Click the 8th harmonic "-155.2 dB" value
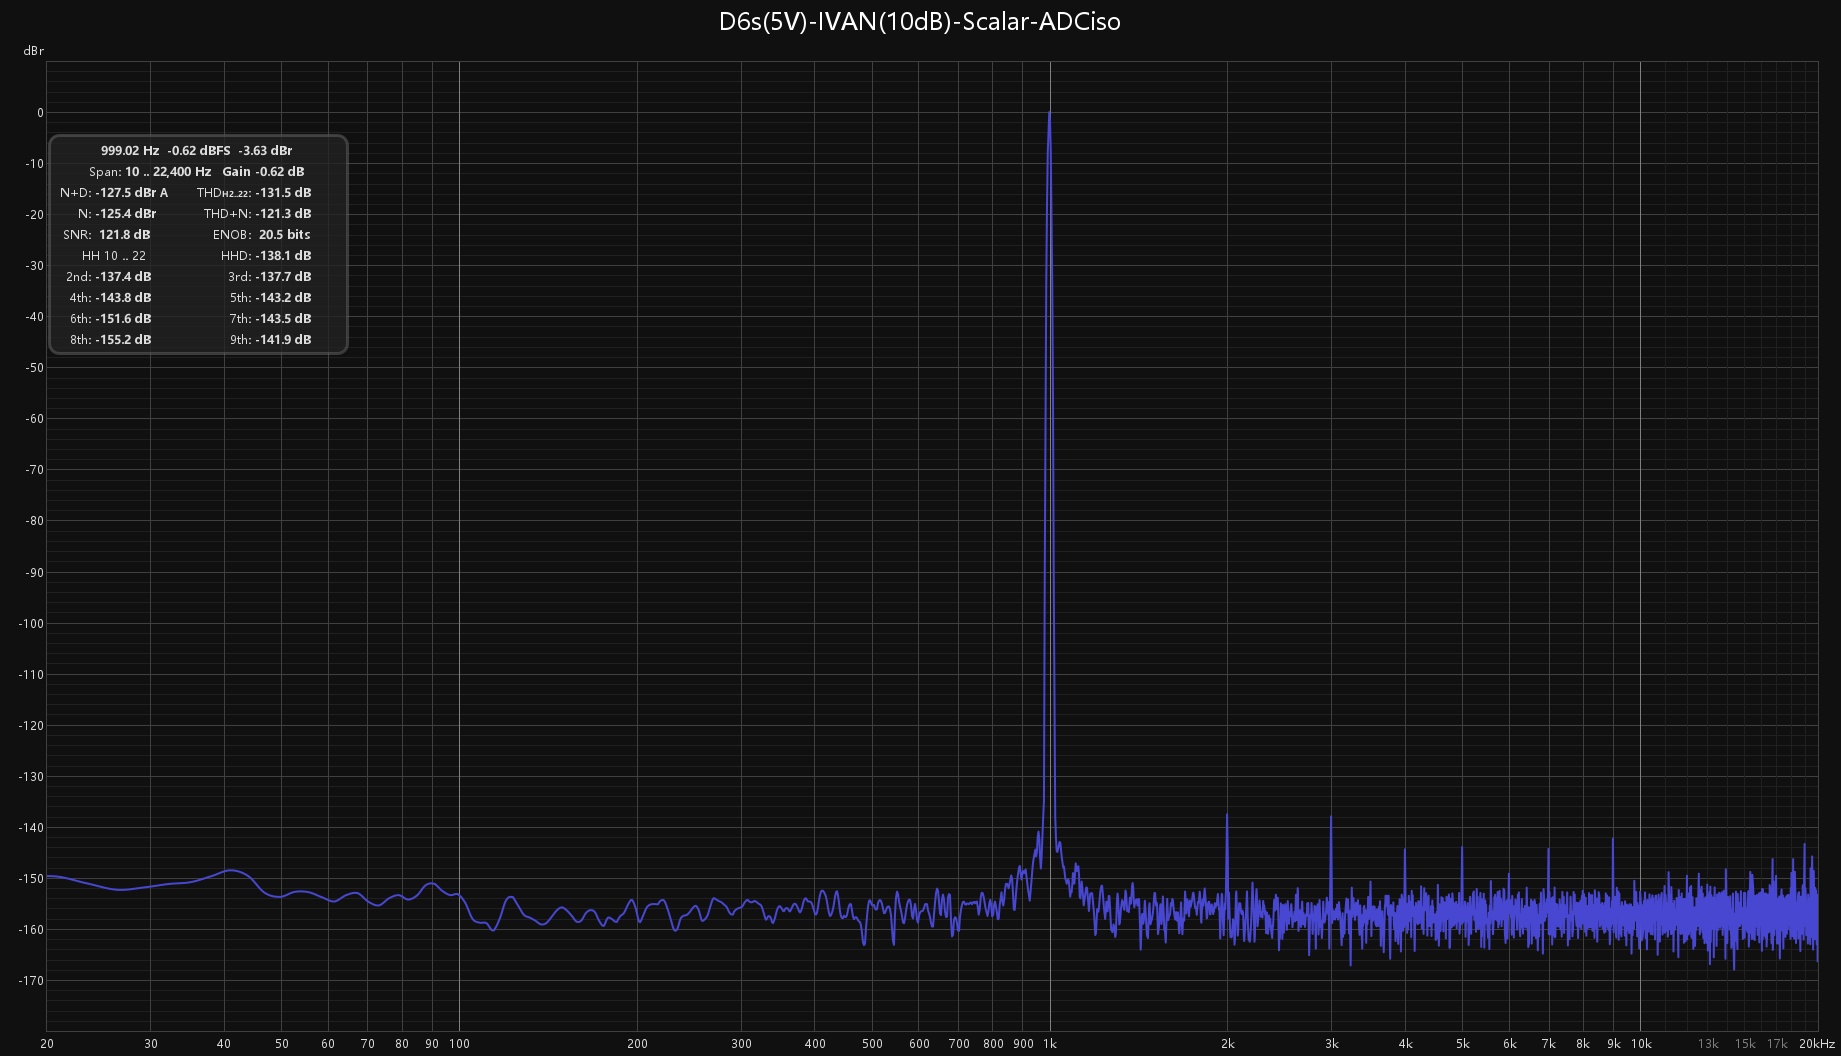 click(123, 339)
